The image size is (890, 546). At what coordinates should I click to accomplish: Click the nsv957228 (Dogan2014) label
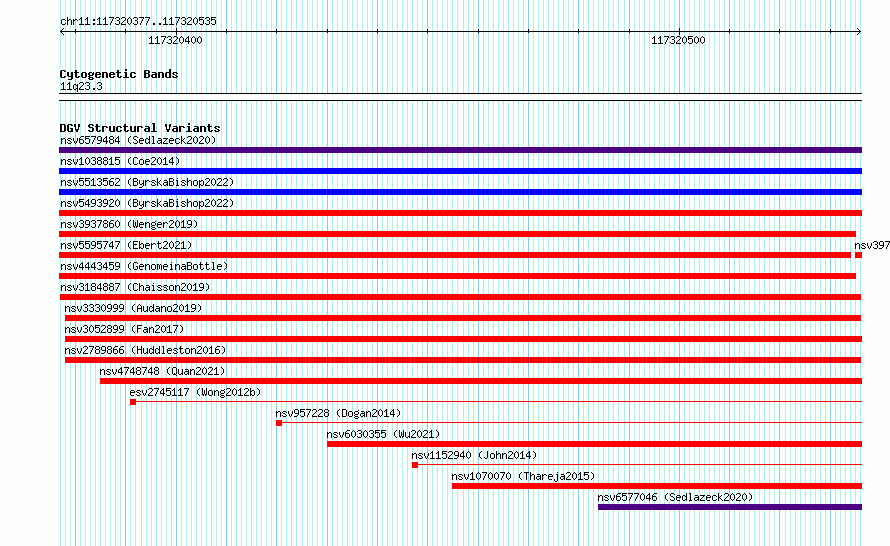(338, 413)
